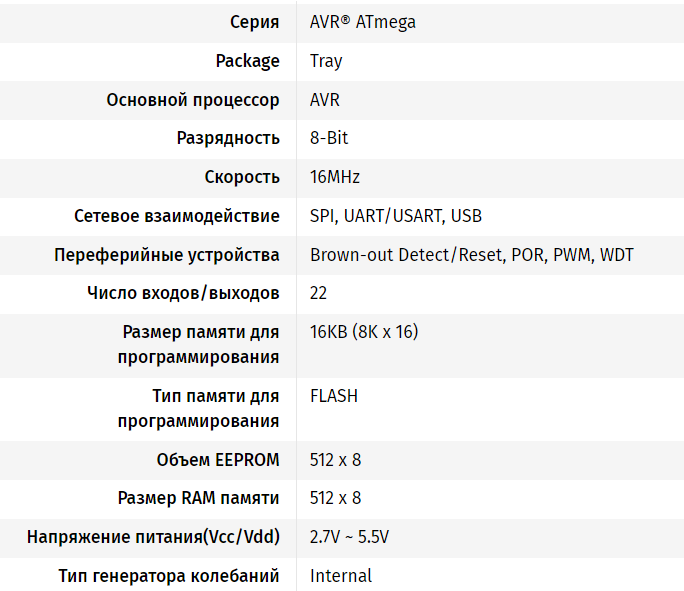Click the "Число входов/выходов" label
684x591 pixels.
183,293
